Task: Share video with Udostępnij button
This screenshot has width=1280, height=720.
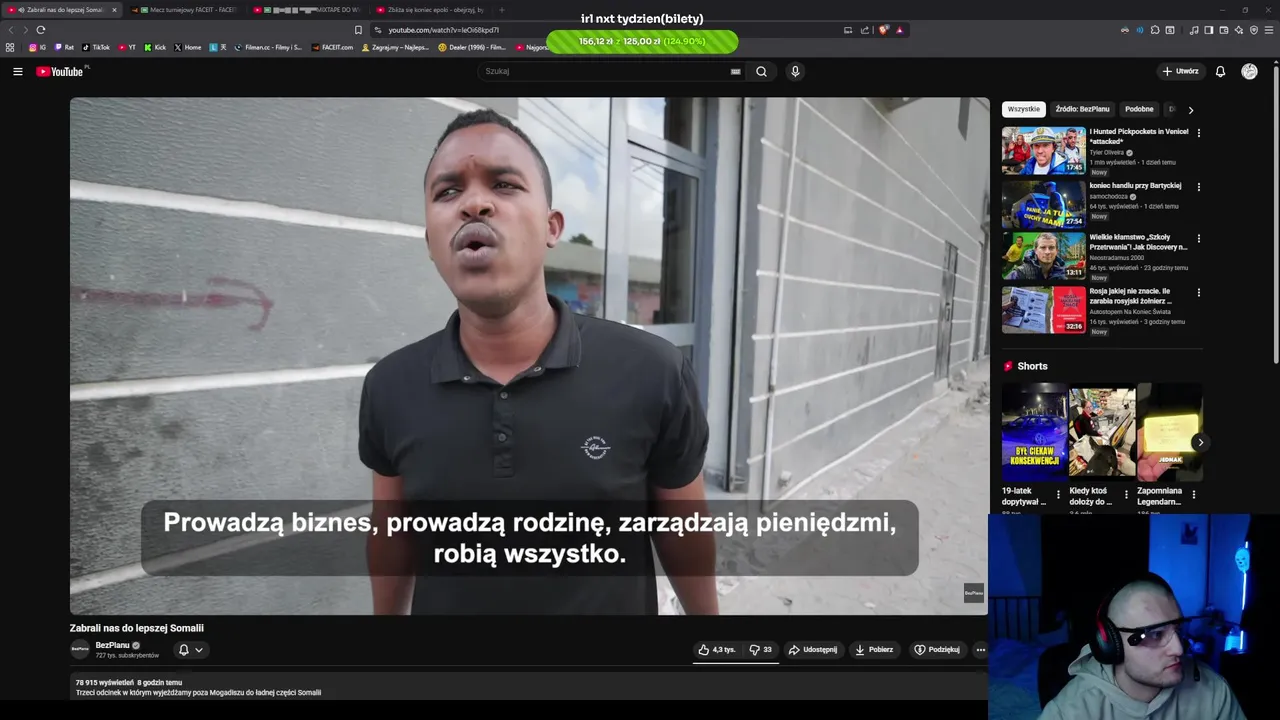Action: 813,649
